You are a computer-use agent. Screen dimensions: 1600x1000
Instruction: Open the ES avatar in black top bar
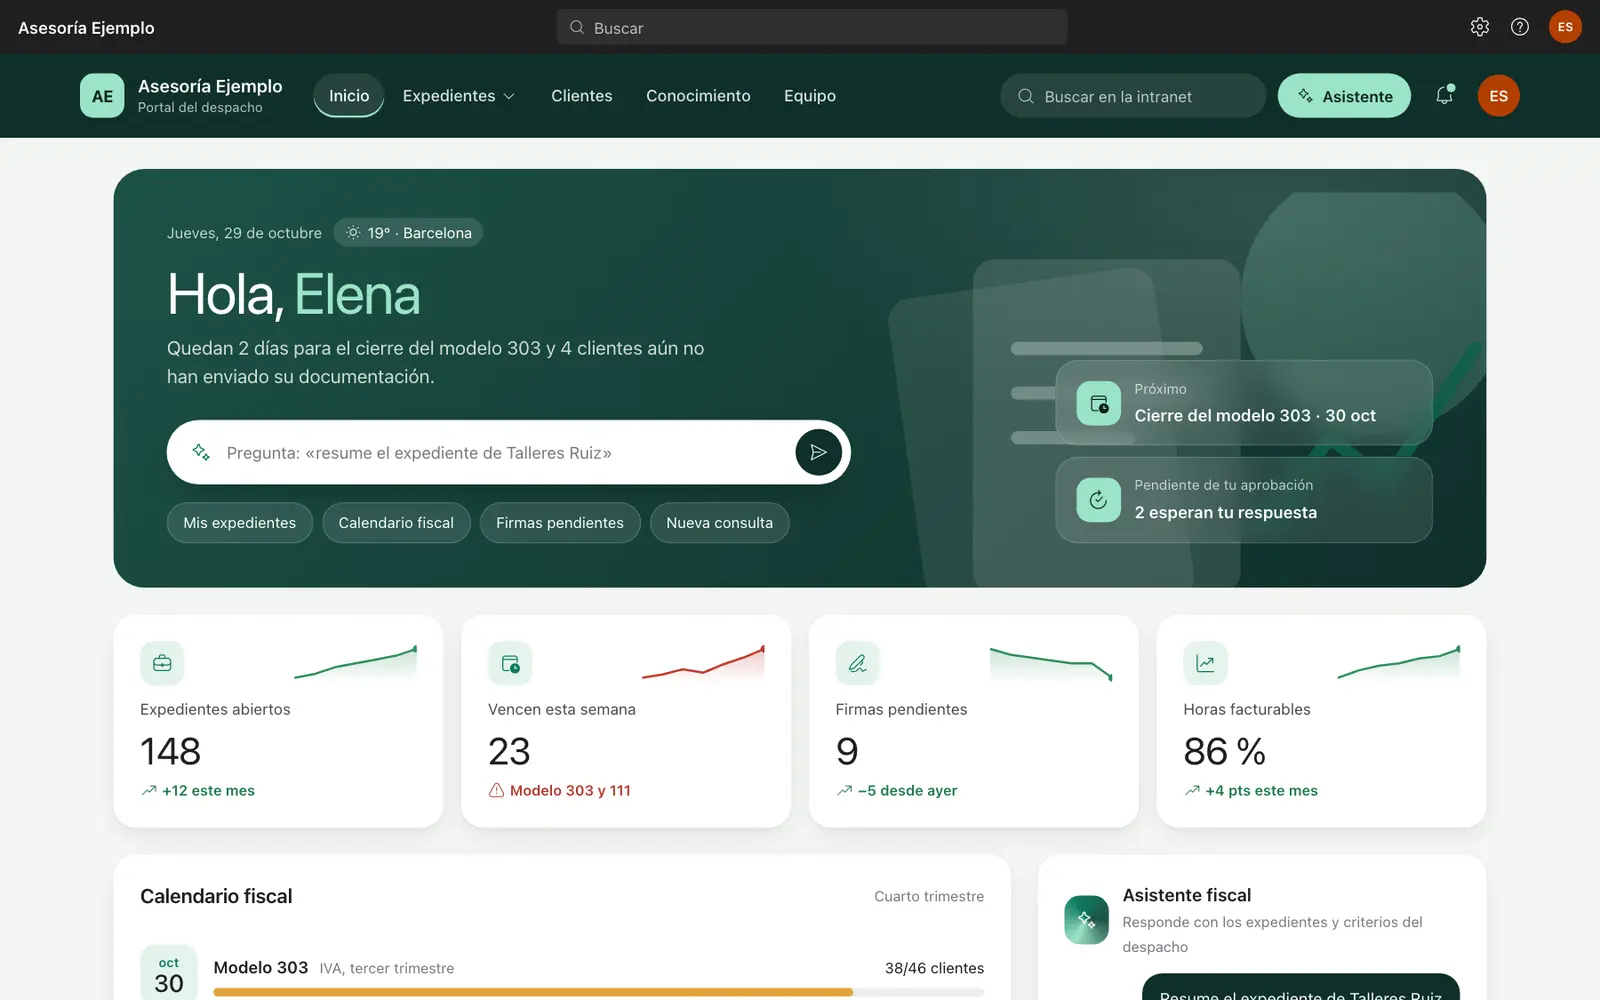point(1565,27)
